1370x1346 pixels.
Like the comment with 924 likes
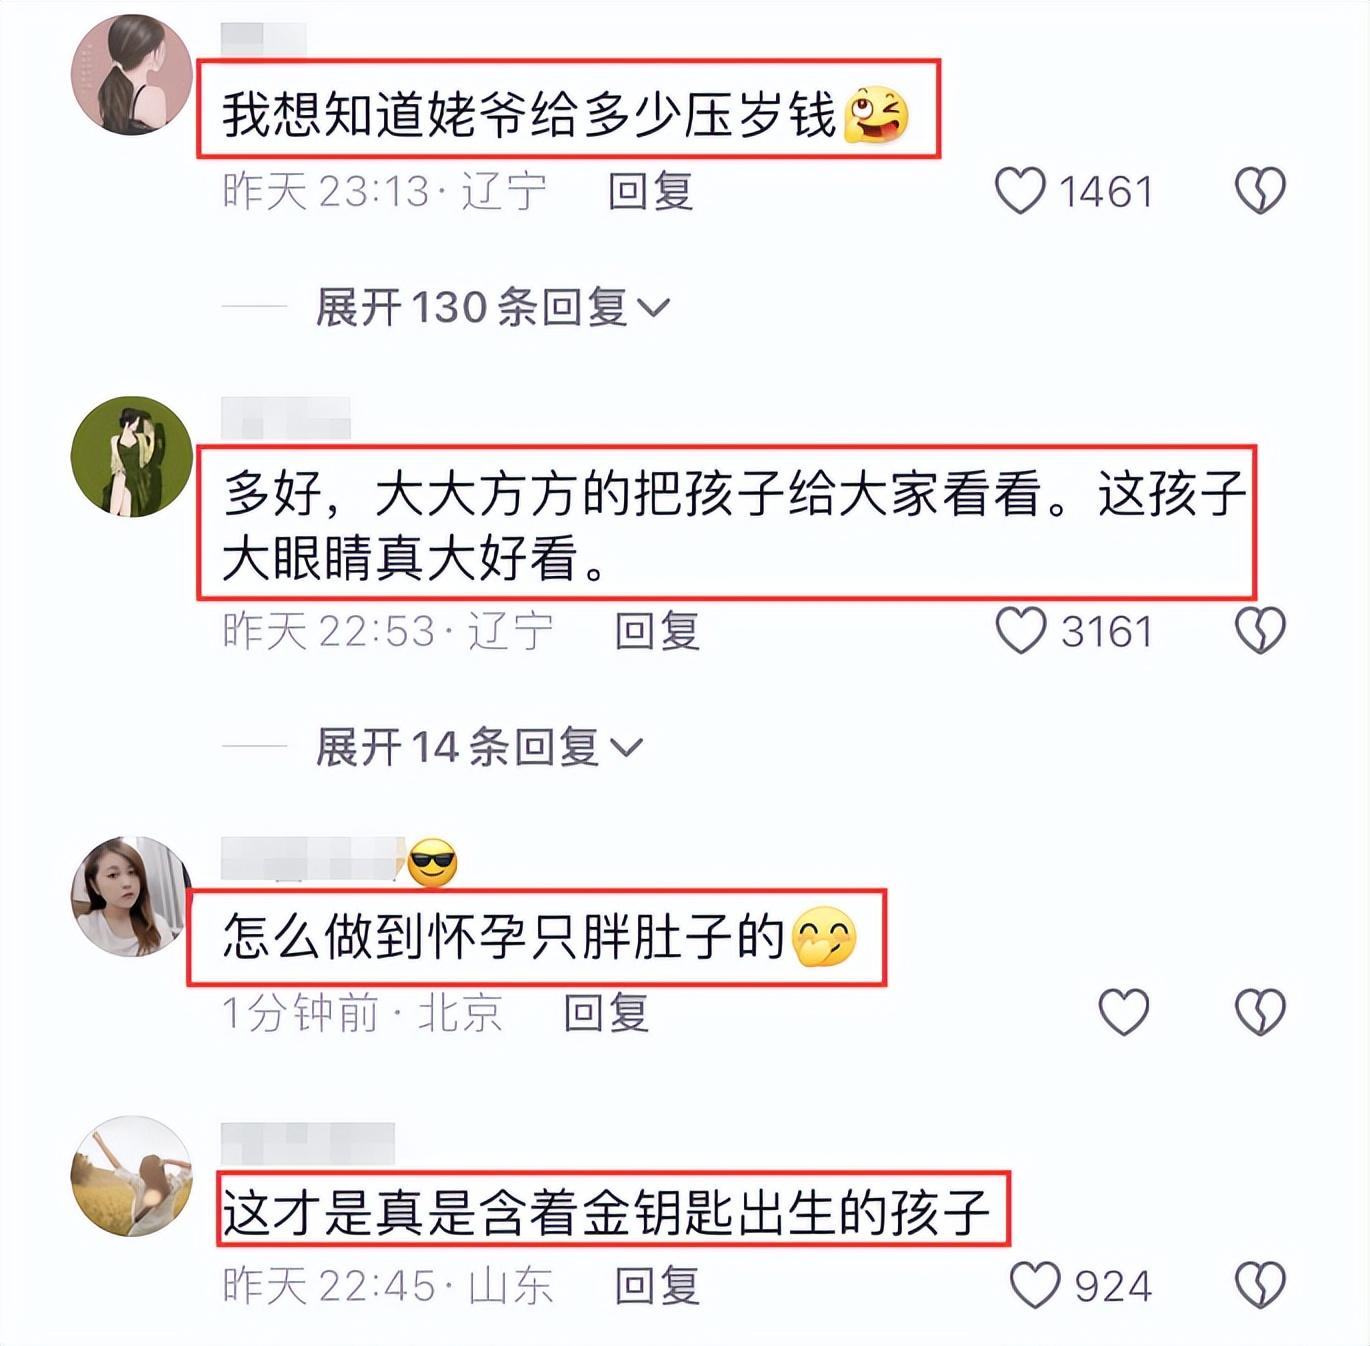point(1034,1285)
